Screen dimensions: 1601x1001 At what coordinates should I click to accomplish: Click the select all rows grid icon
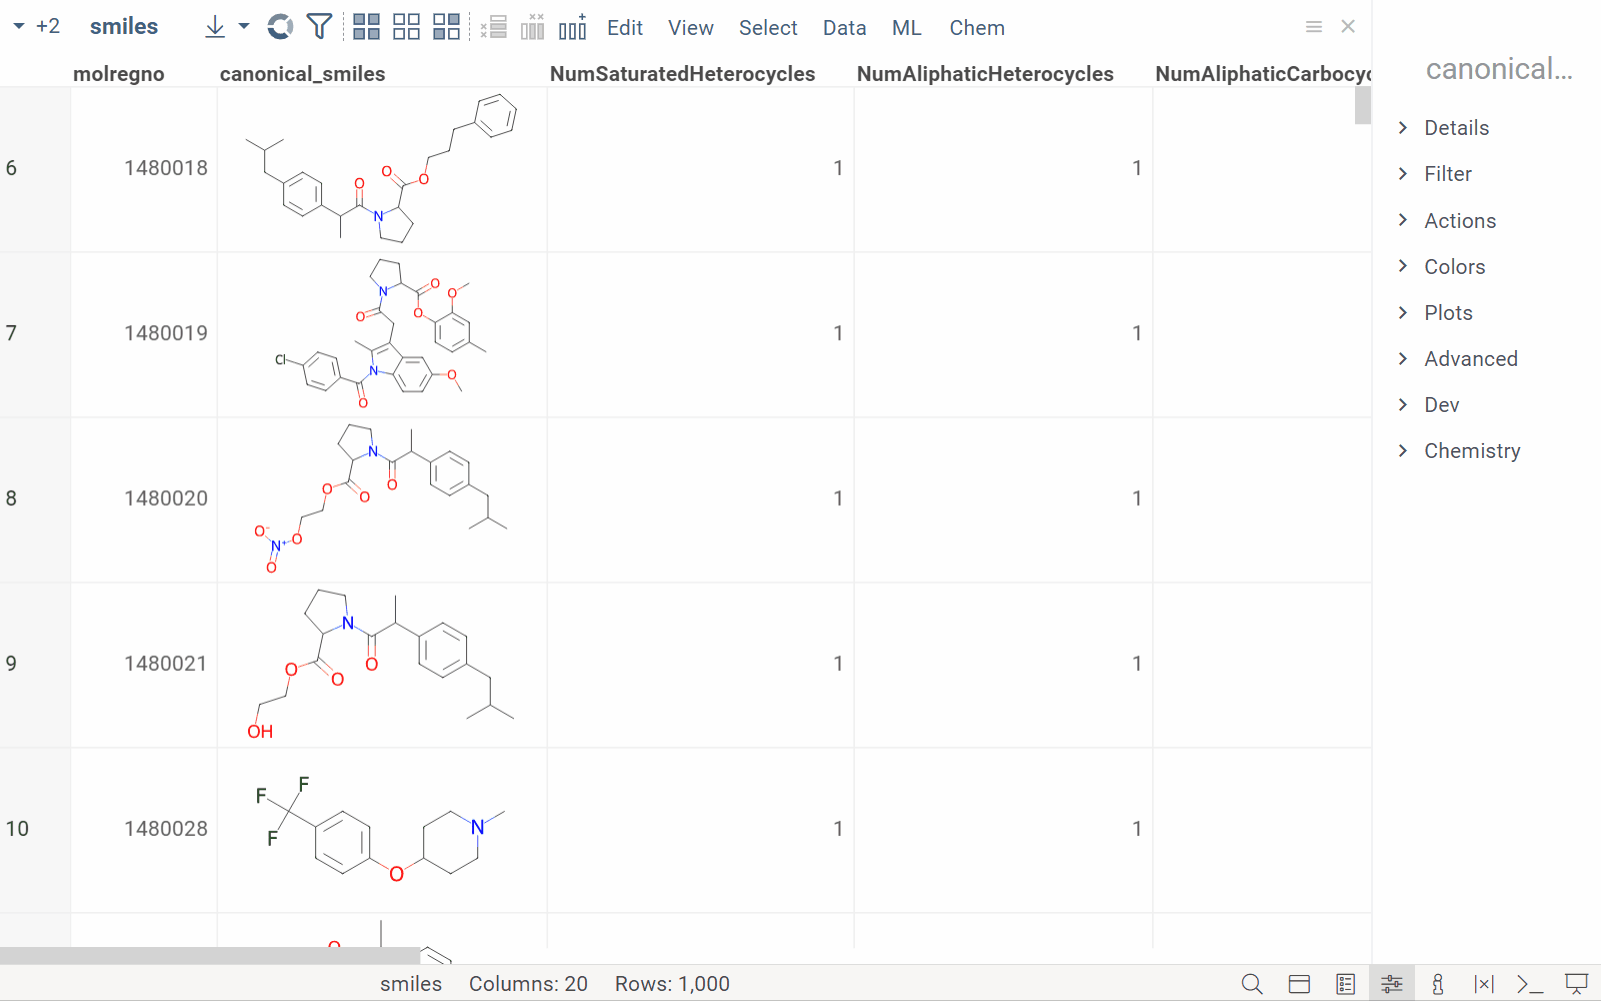(366, 27)
